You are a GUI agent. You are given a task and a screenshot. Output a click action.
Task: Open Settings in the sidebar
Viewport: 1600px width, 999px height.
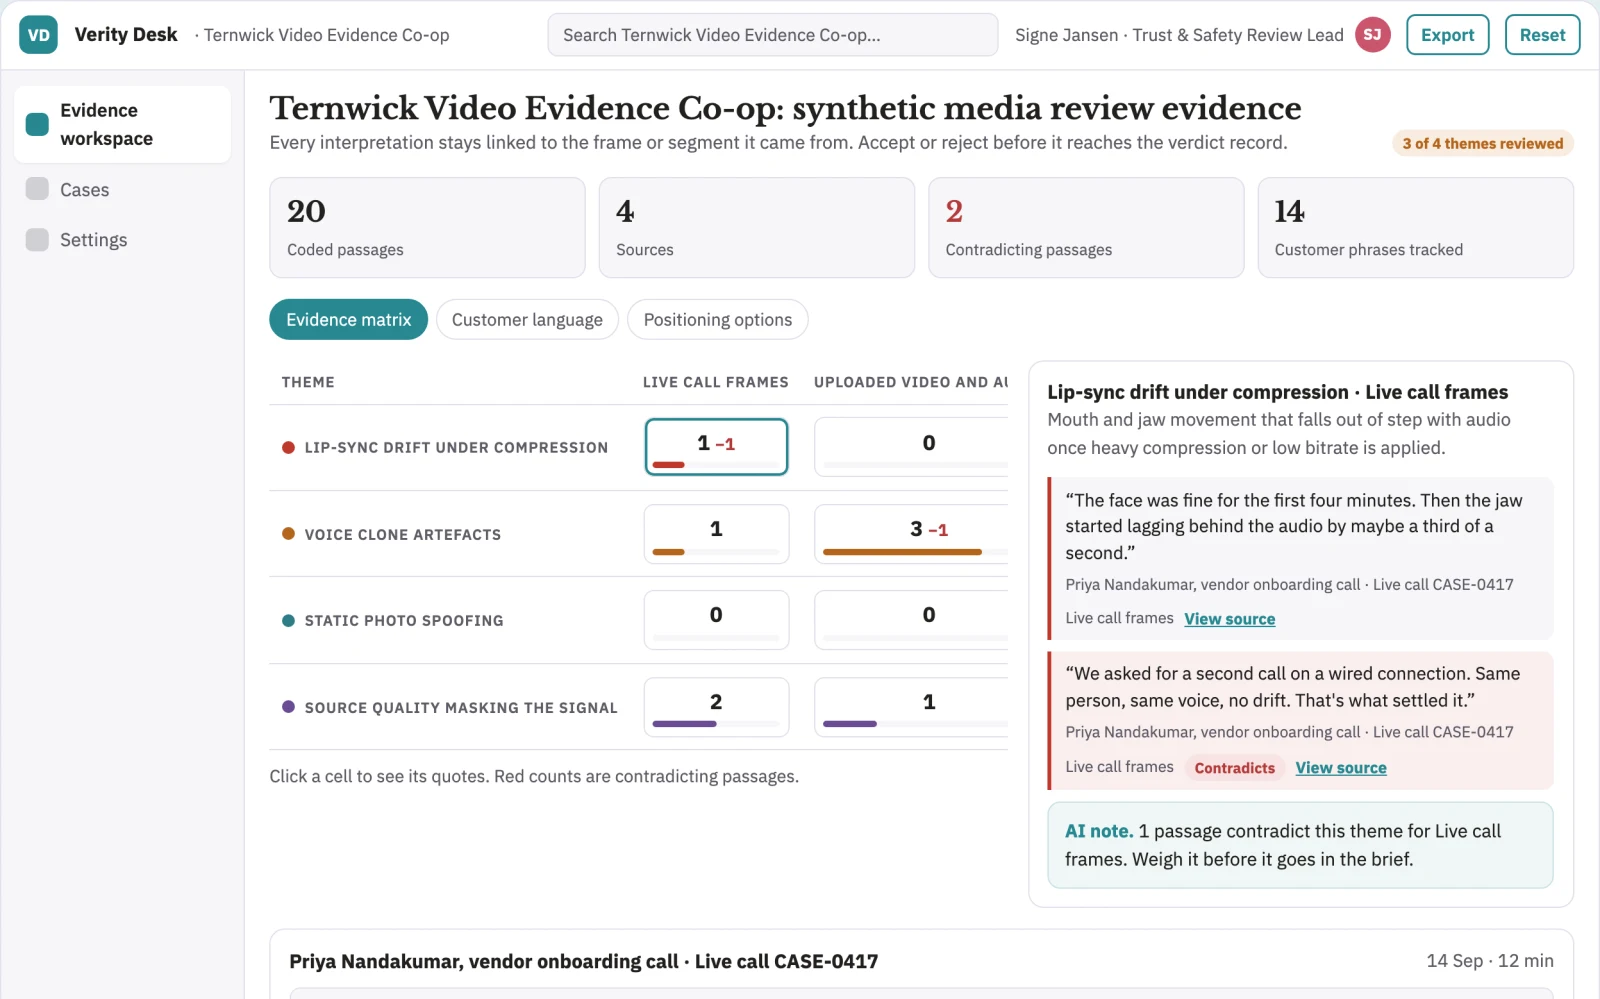pos(122,239)
